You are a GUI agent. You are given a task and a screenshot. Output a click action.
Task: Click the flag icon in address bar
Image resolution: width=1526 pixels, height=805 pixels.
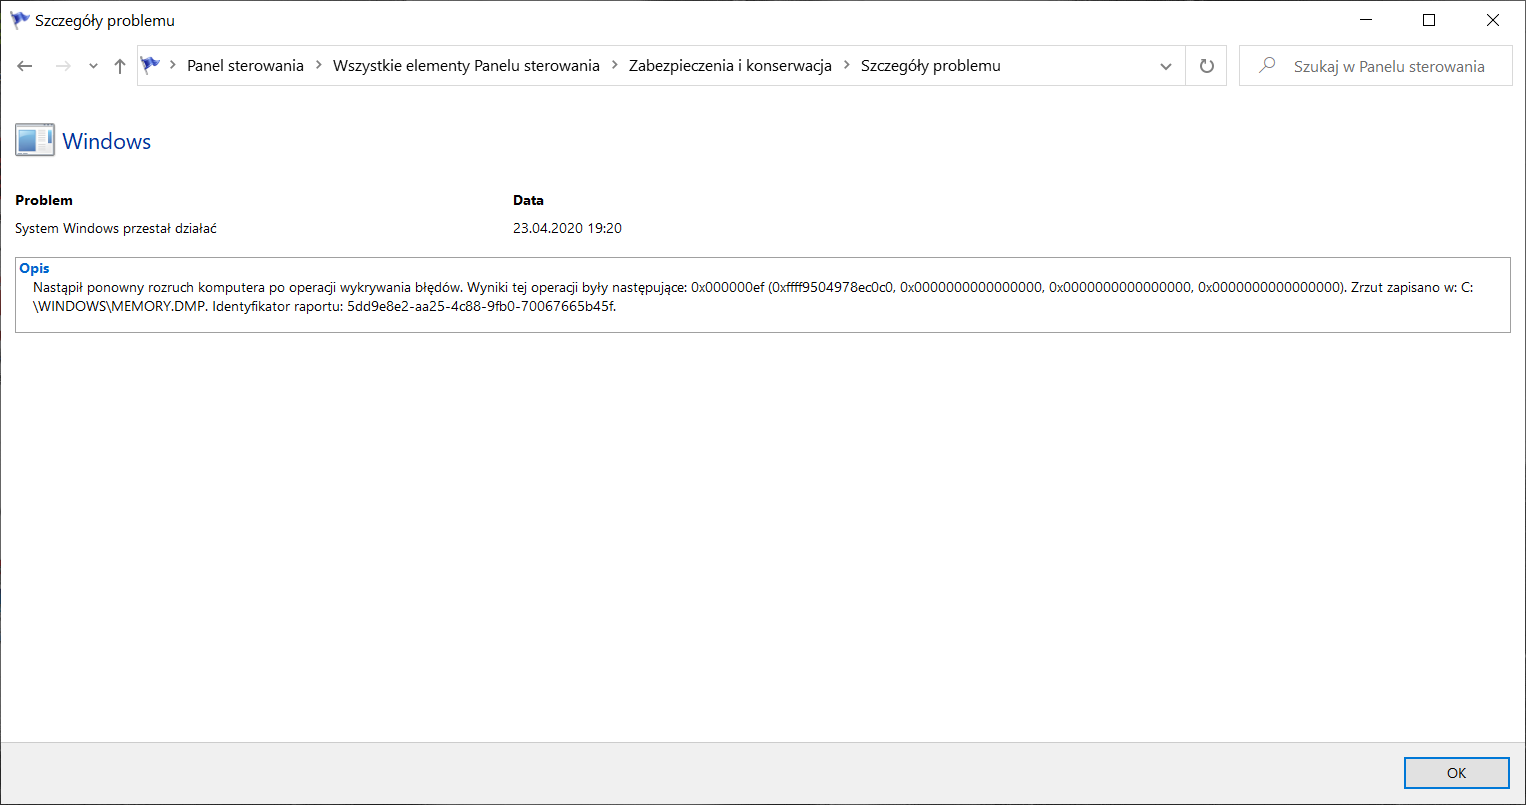point(150,66)
